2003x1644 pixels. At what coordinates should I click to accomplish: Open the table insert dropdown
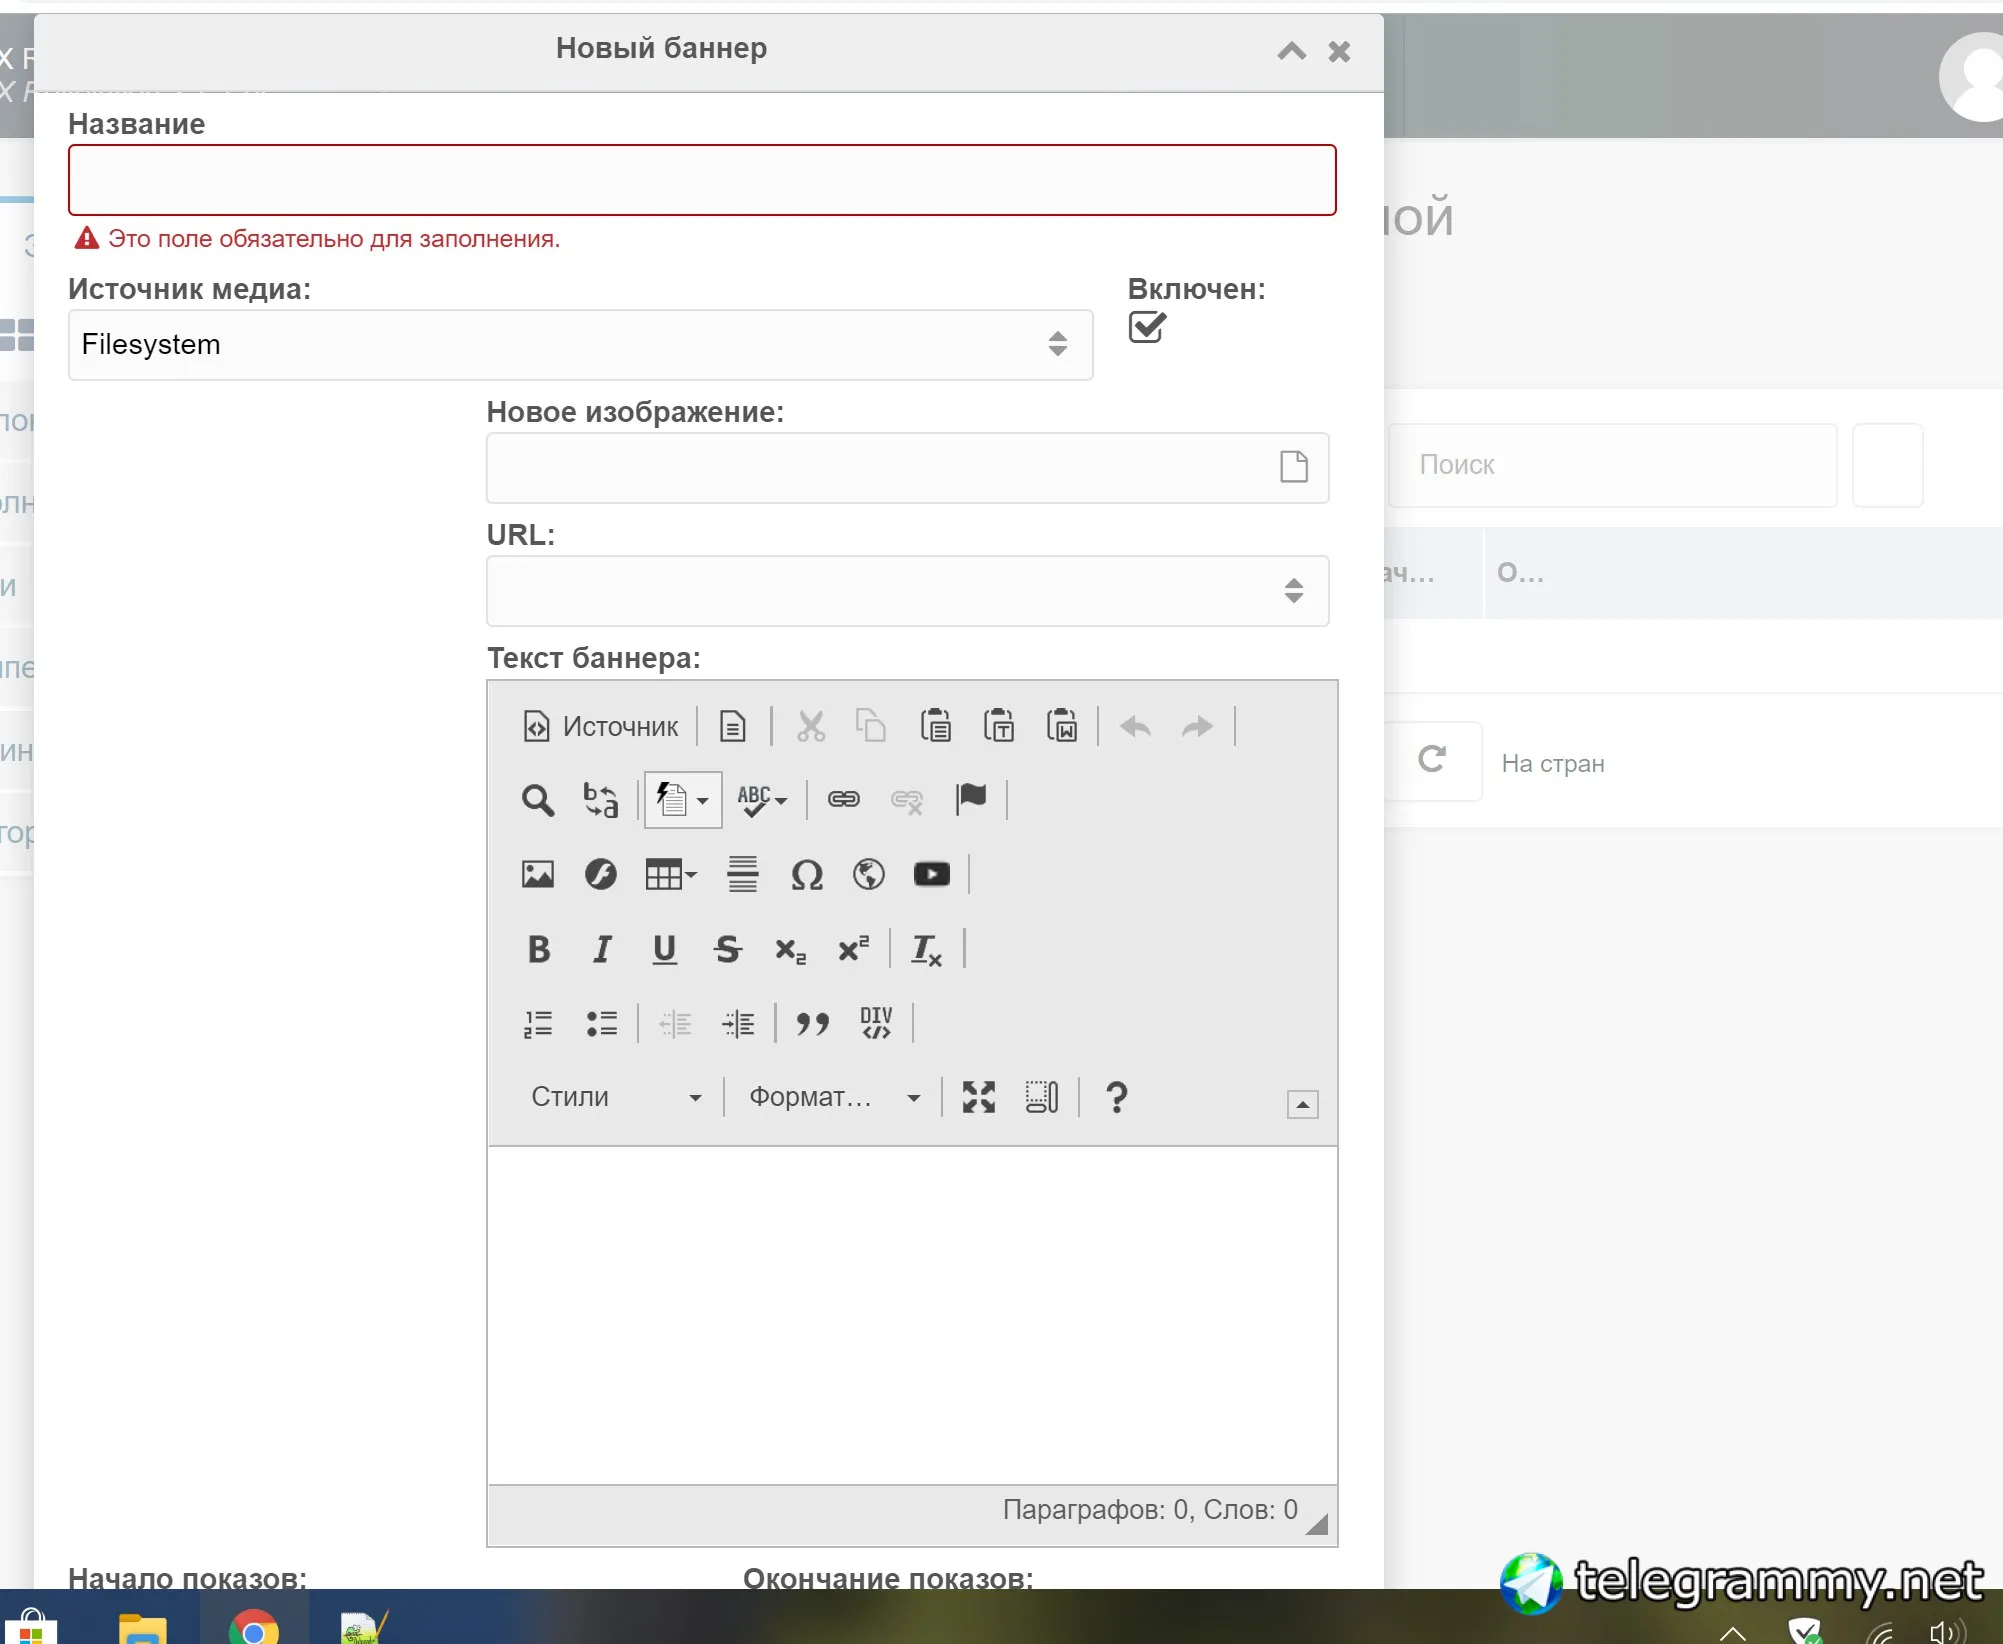pos(671,875)
